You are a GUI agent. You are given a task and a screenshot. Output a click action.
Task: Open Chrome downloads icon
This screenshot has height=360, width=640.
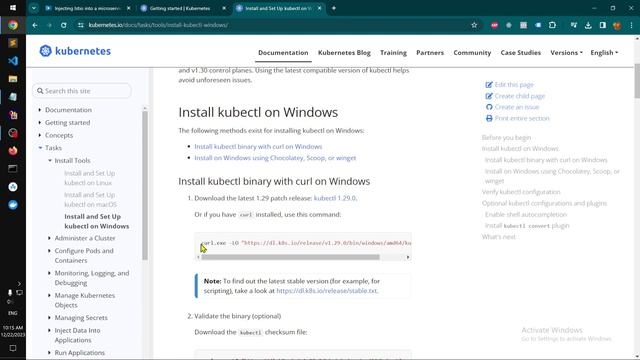588,25
